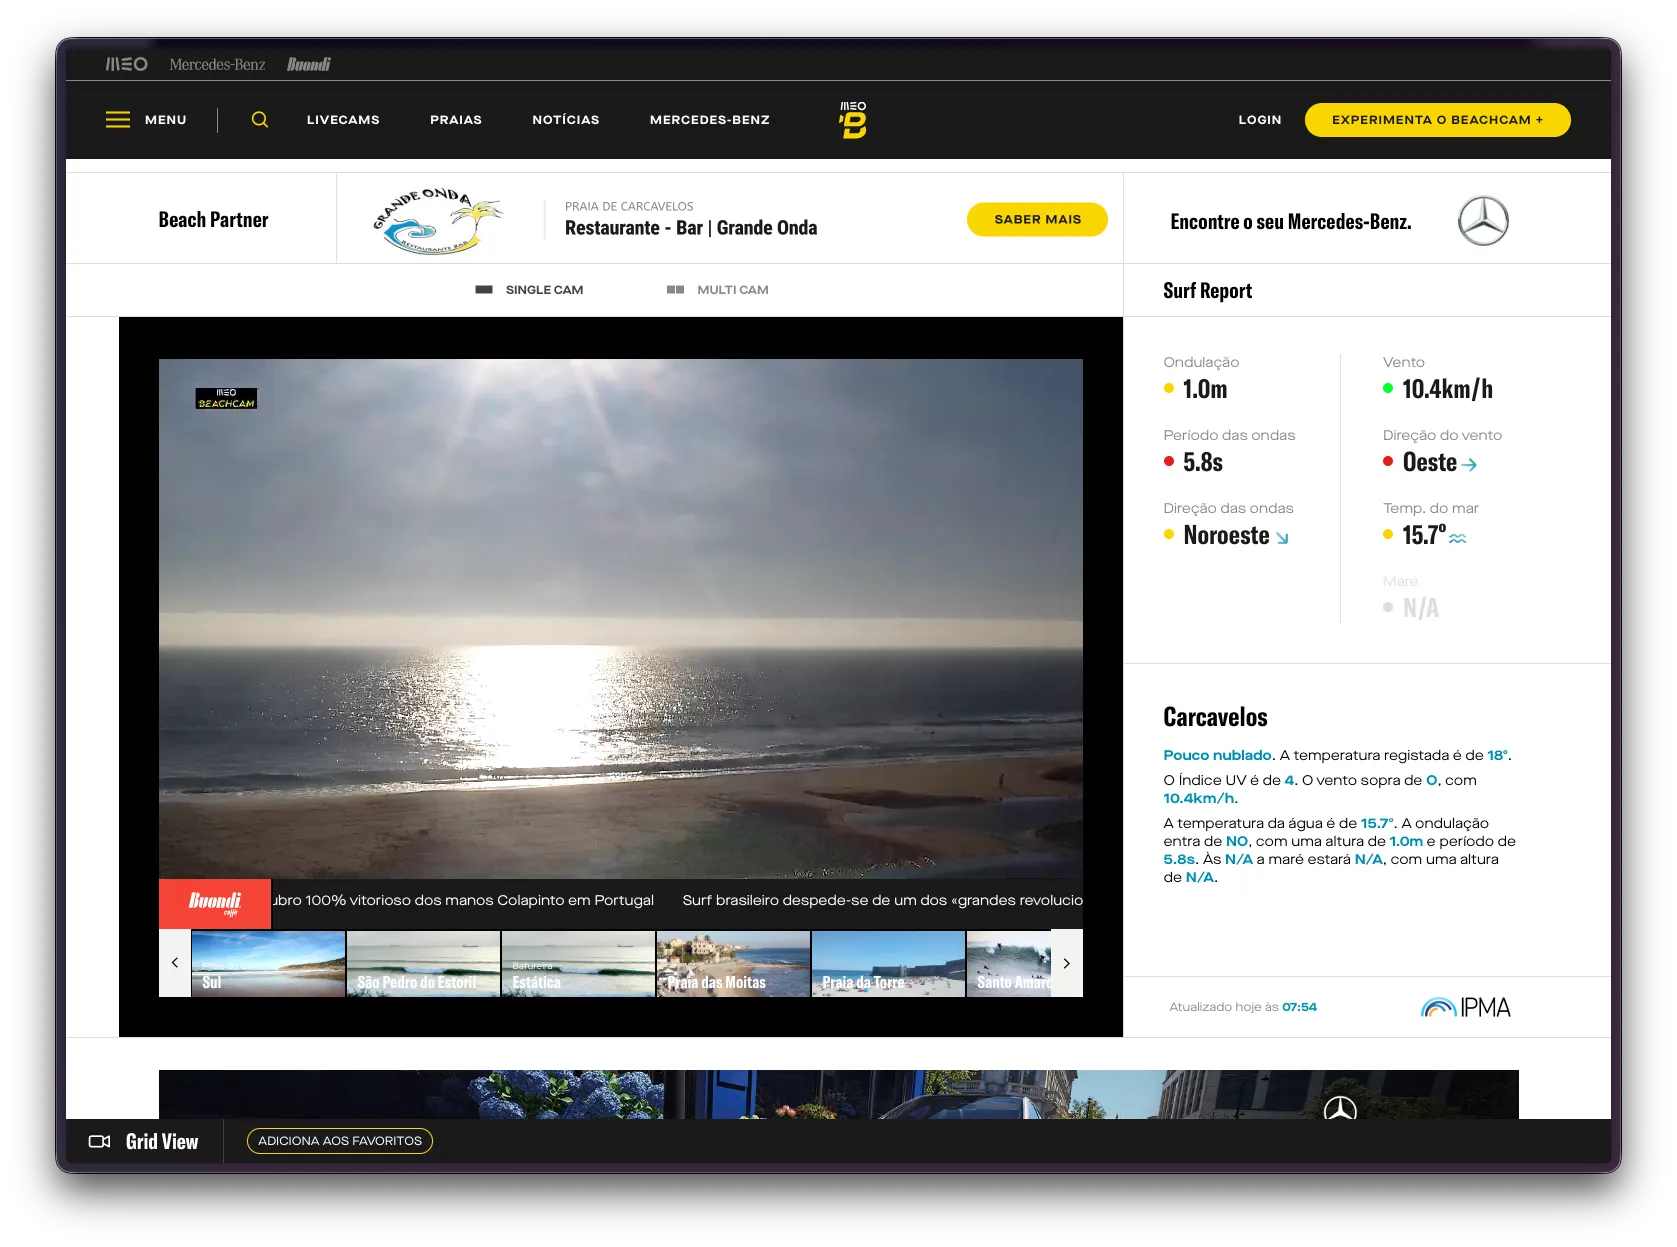Image resolution: width=1677 pixels, height=1247 pixels.
Task: Click the search magnifier icon
Action: [x=260, y=120]
